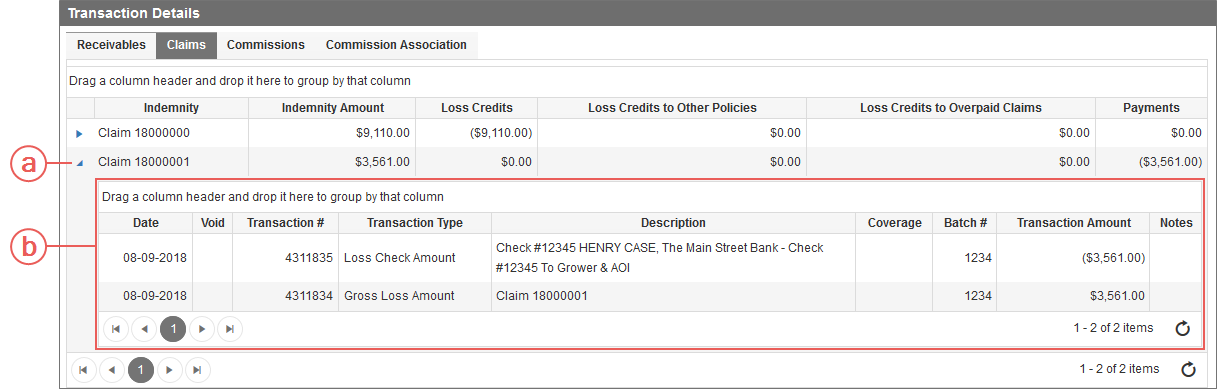Open the Commission Association tab
1217x389 pixels.
click(396, 45)
